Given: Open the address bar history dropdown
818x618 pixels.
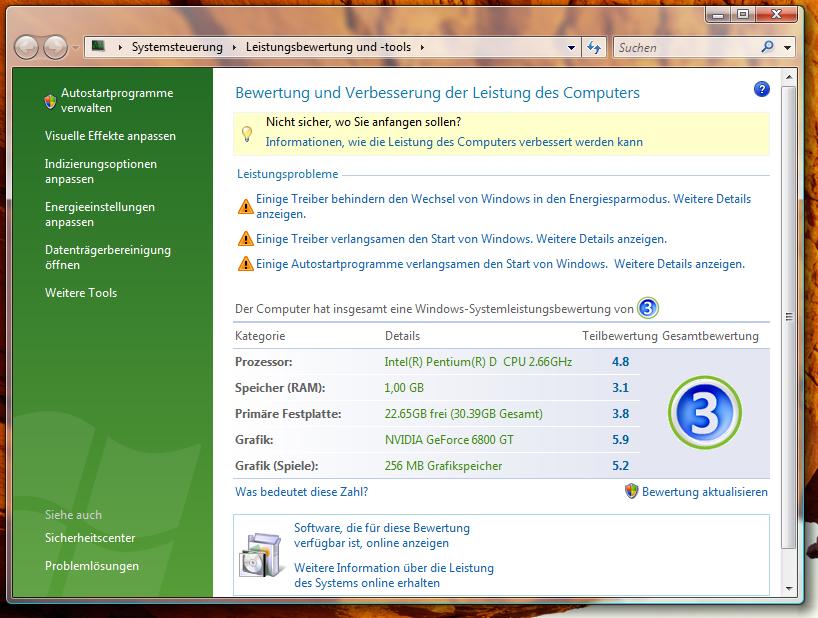Looking at the screenshot, I should pyautogui.click(x=571, y=47).
